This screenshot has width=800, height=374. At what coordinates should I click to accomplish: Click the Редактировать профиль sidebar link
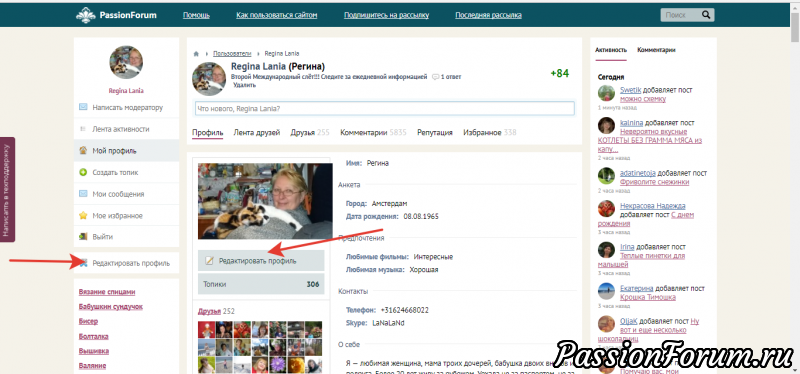point(131,263)
